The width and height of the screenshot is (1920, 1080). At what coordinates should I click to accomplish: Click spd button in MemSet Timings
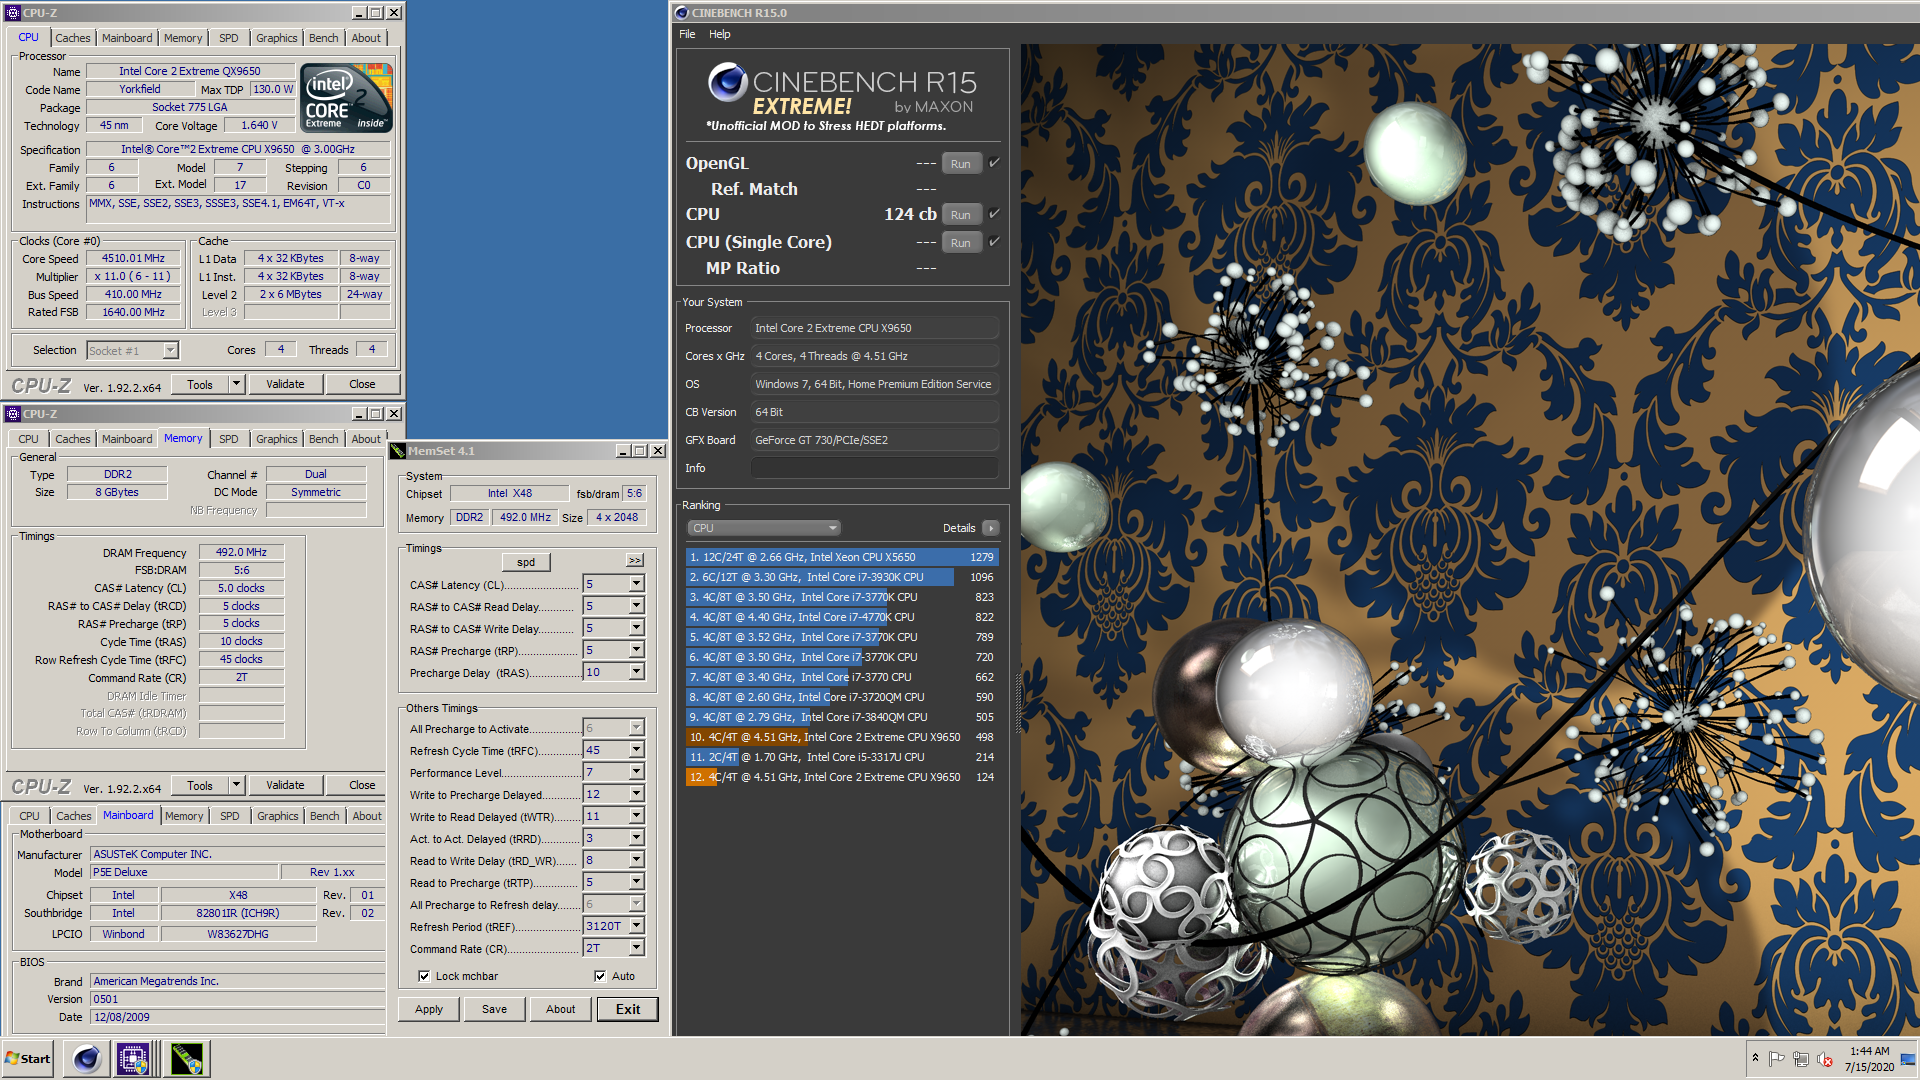click(x=526, y=562)
